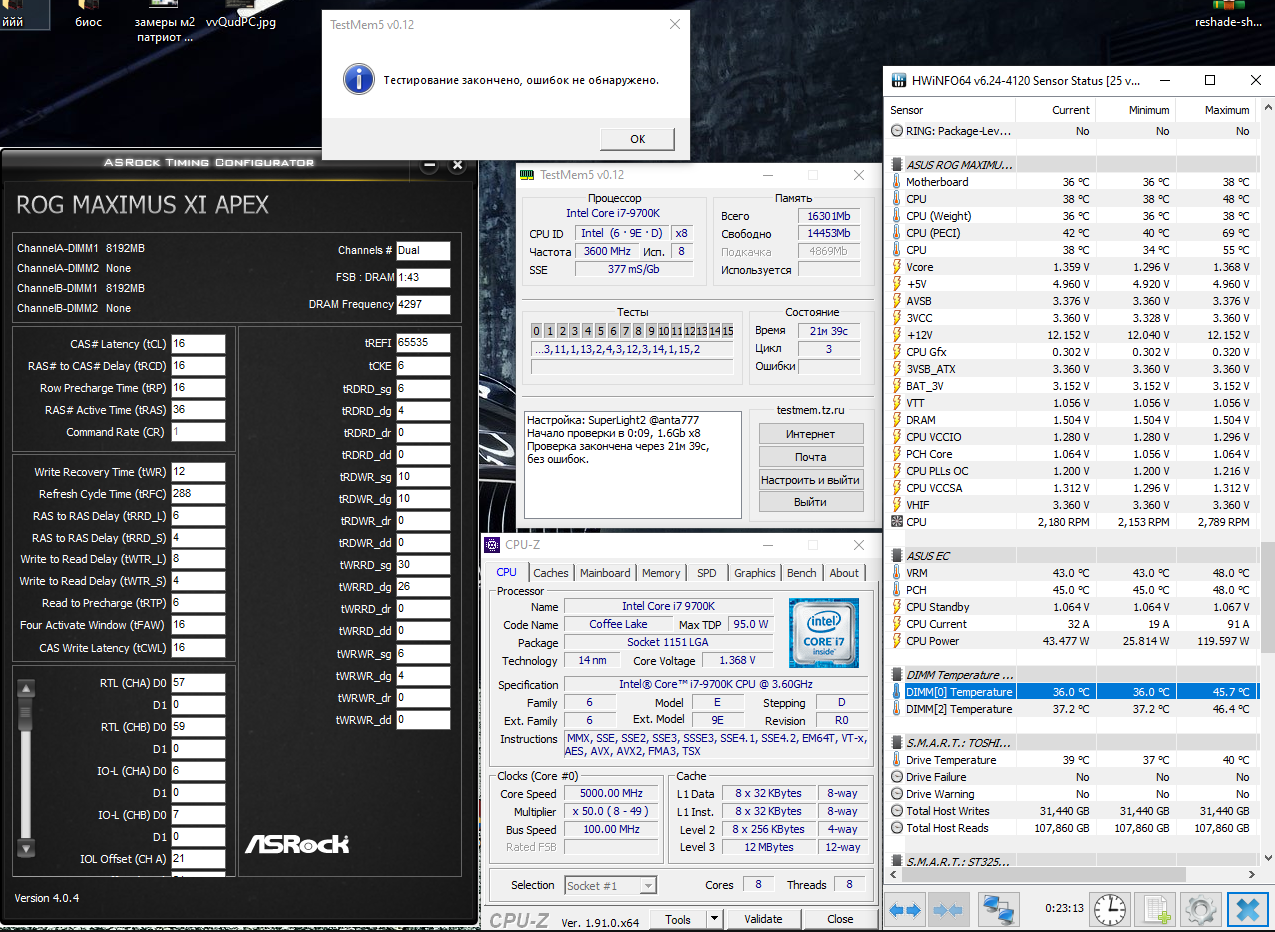Click CPU-Z title bar app icon

point(492,545)
